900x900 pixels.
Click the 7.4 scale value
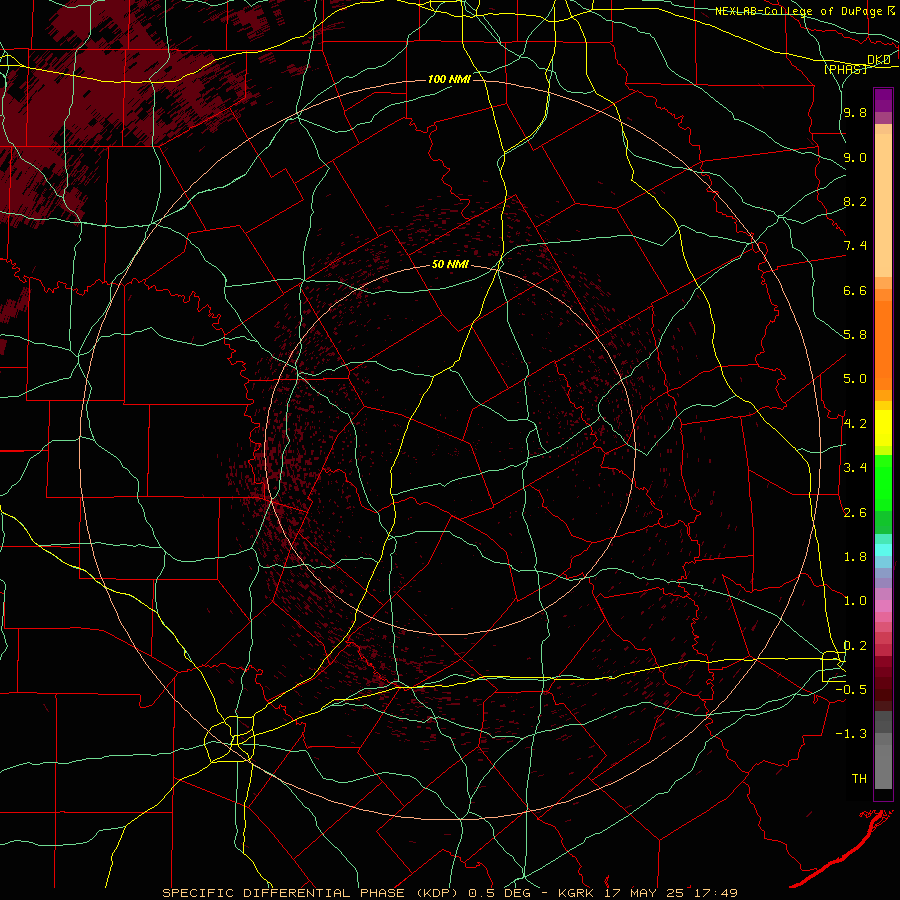pos(855,246)
